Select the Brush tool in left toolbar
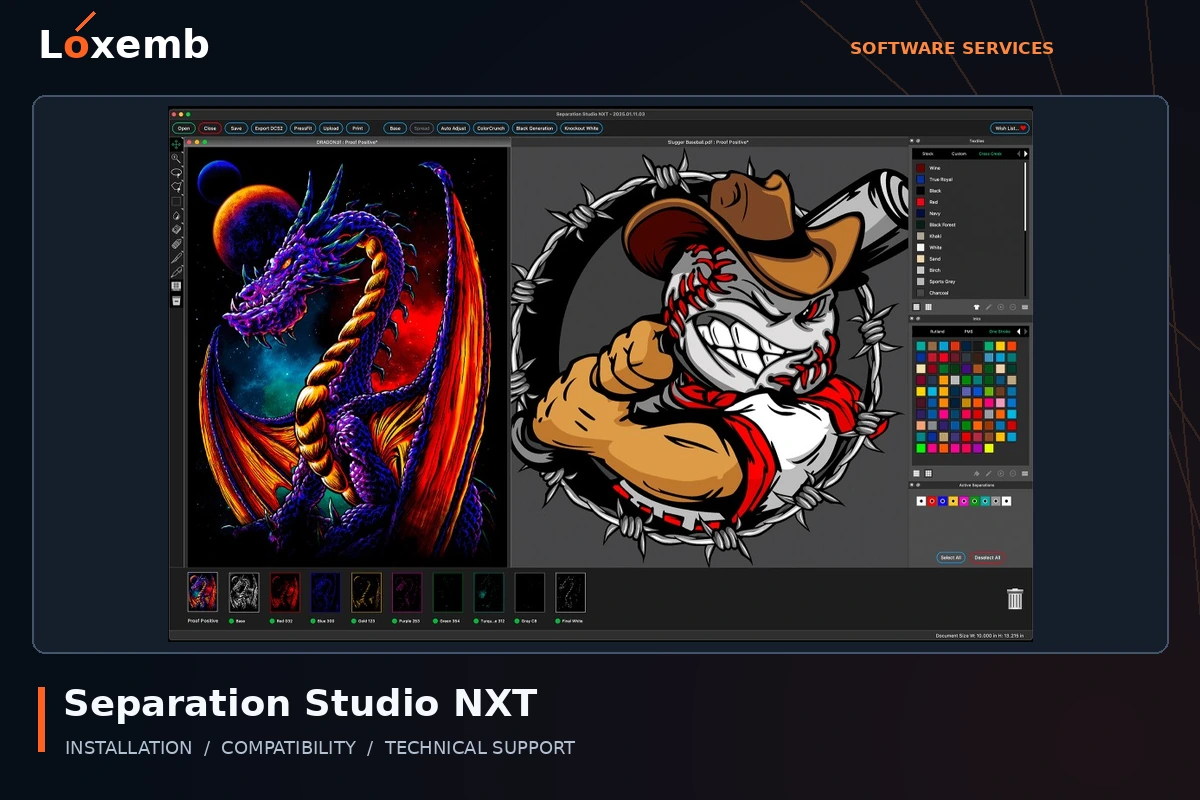 tap(177, 258)
